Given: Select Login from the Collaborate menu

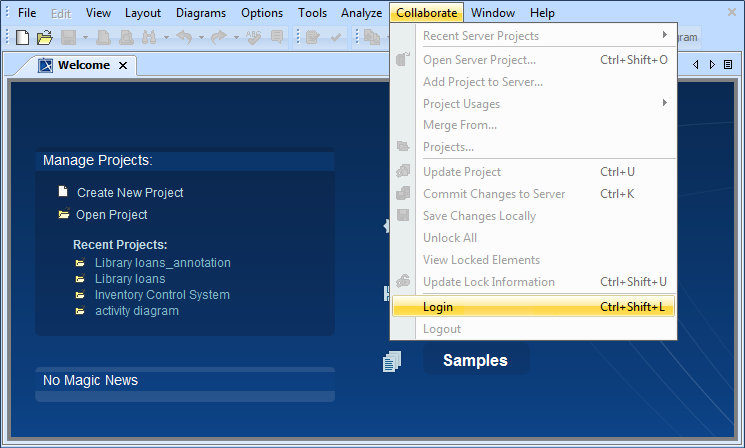Looking at the screenshot, I should (x=438, y=307).
